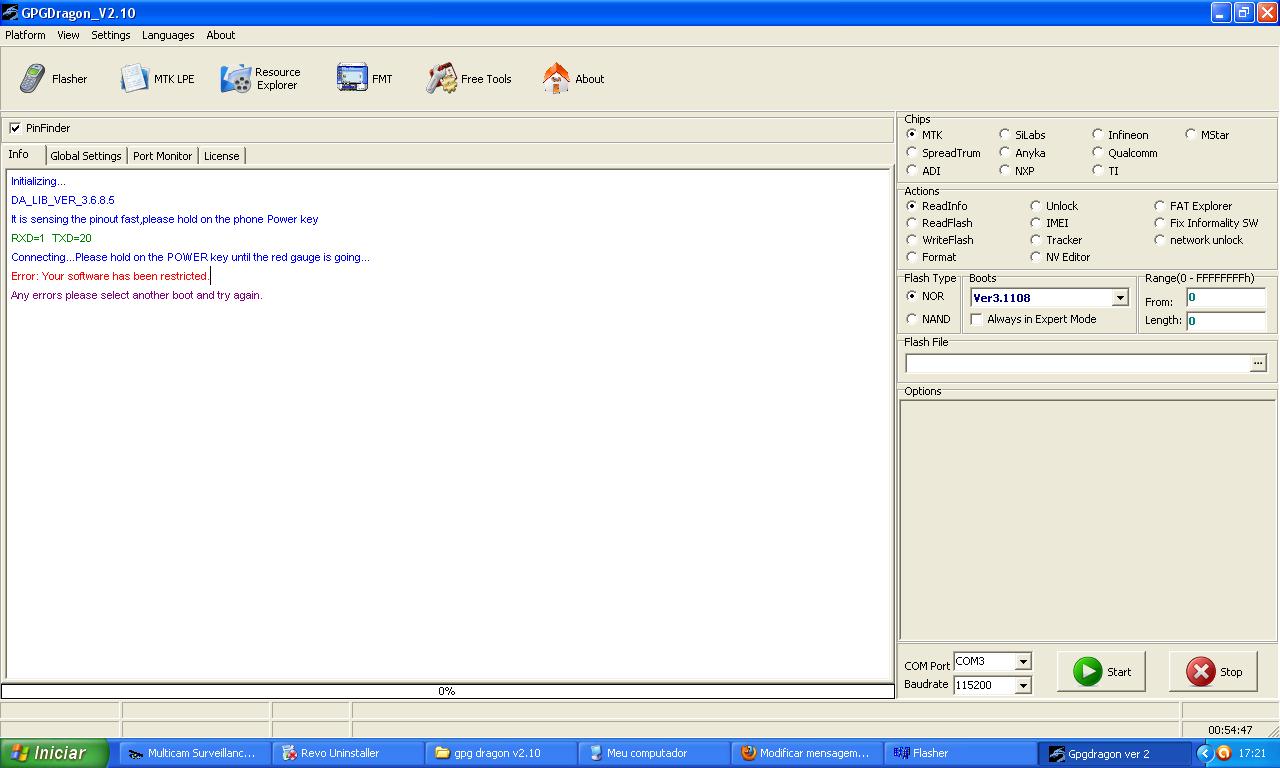Select SiLabs chip option

[x=1004, y=135]
